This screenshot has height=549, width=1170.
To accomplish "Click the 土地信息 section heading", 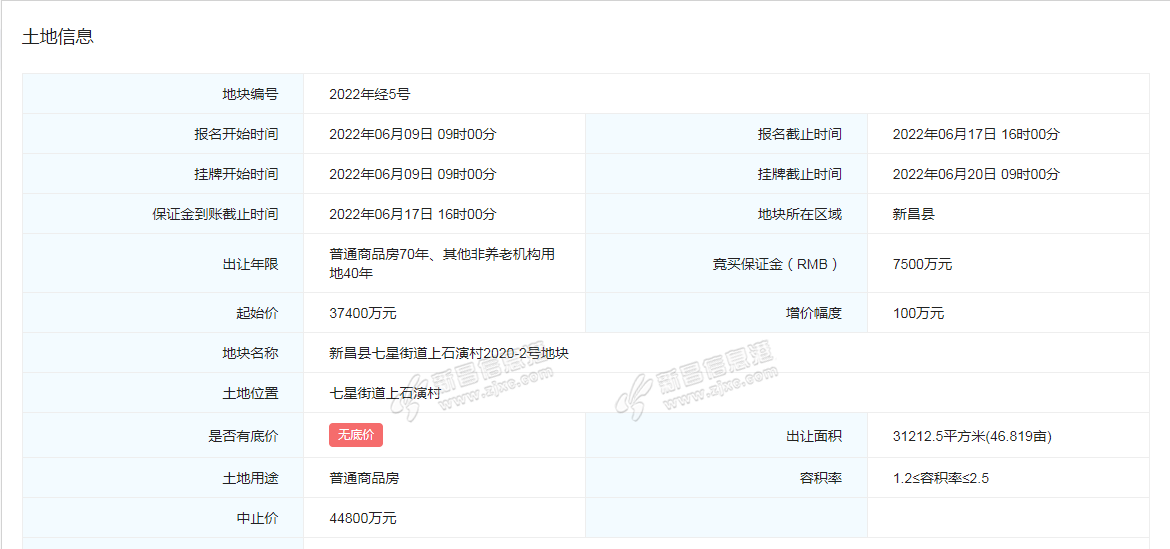I will pyautogui.click(x=58, y=37).
